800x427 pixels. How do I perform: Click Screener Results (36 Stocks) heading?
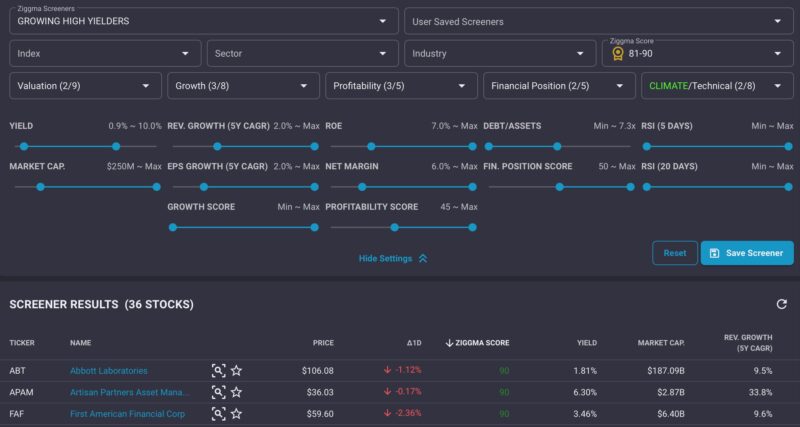click(x=102, y=305)
